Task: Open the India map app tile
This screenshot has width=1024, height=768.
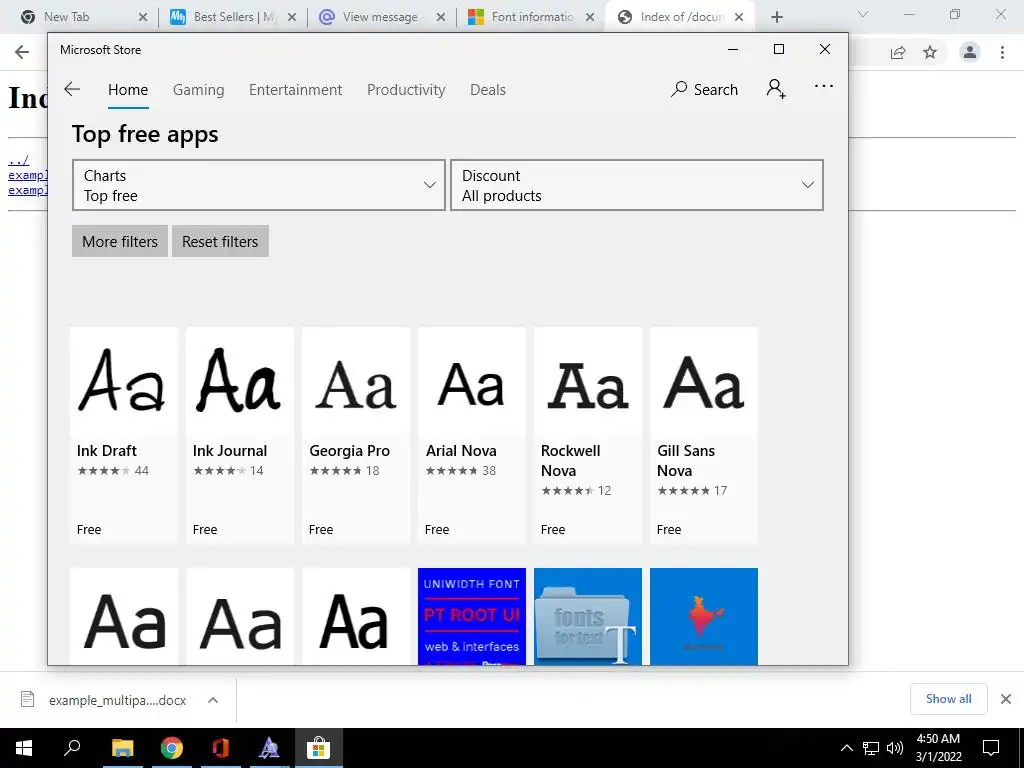Action: (704, 616)
